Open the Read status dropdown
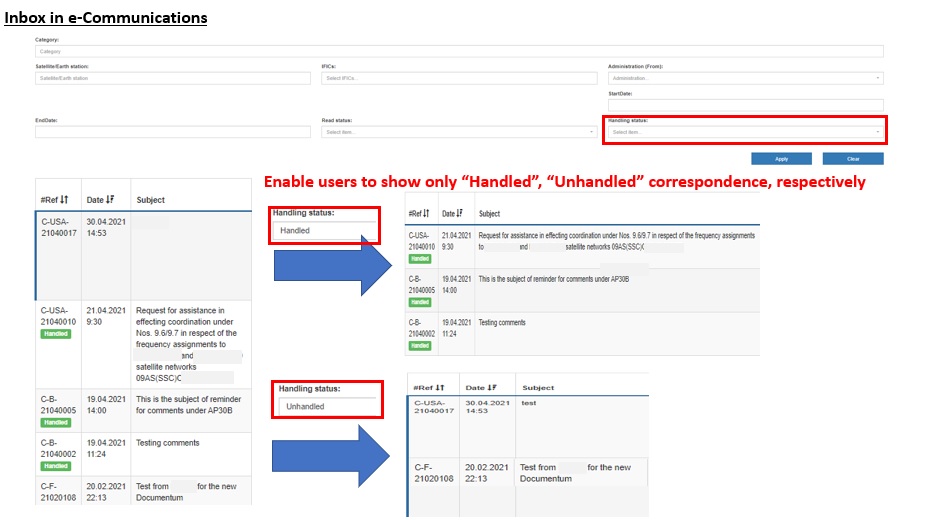 [x=458, y=132]
